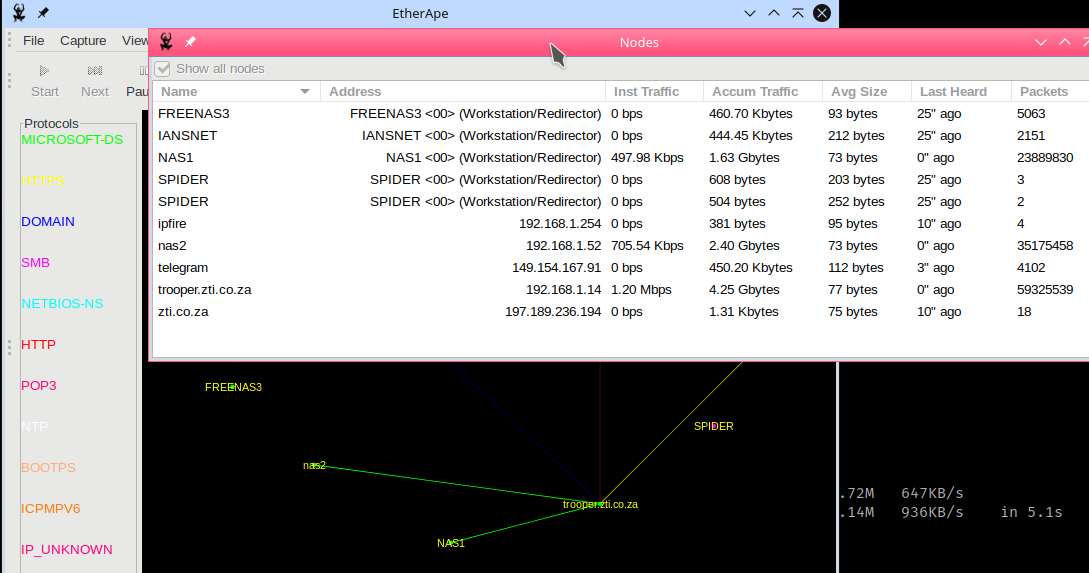Open the File menu
Image resolution: width=1089 pixels, height=573 pixels.
click(34, 41)
